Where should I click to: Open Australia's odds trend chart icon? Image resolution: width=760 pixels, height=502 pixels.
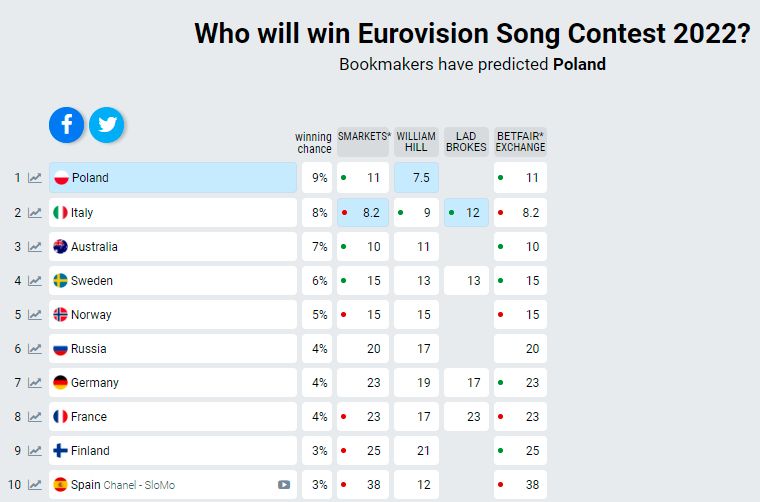35,247
